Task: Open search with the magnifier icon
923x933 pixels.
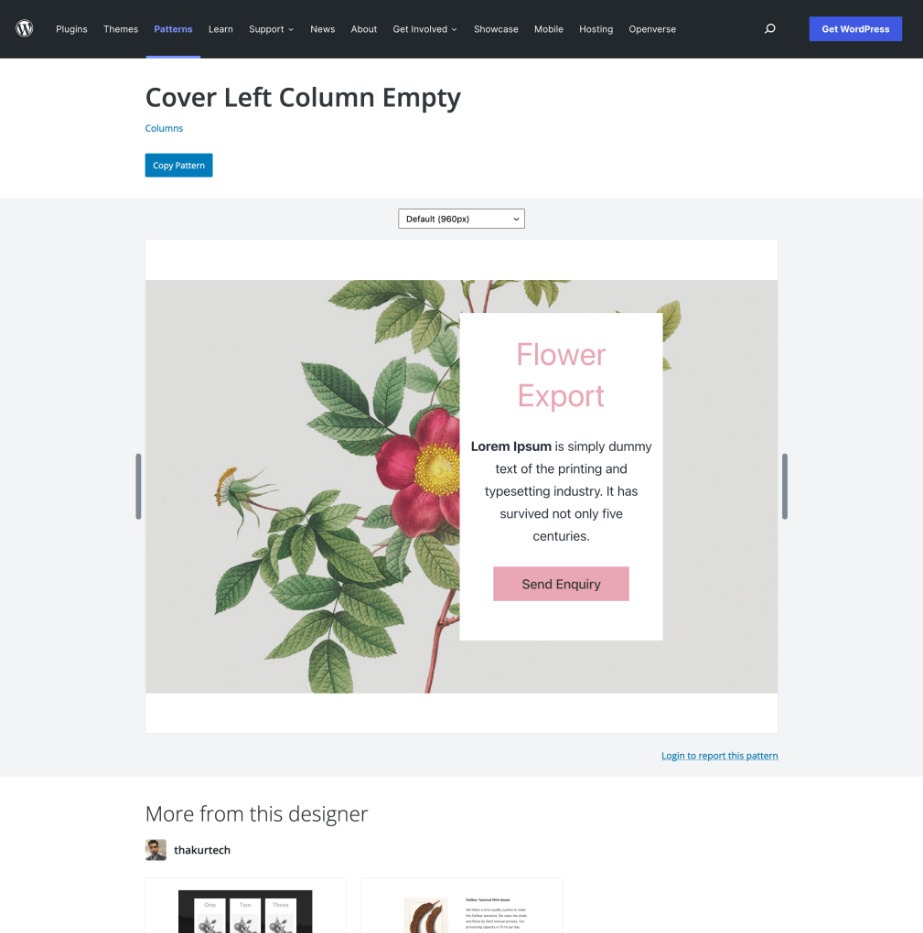Action: [x=769, y=29]
